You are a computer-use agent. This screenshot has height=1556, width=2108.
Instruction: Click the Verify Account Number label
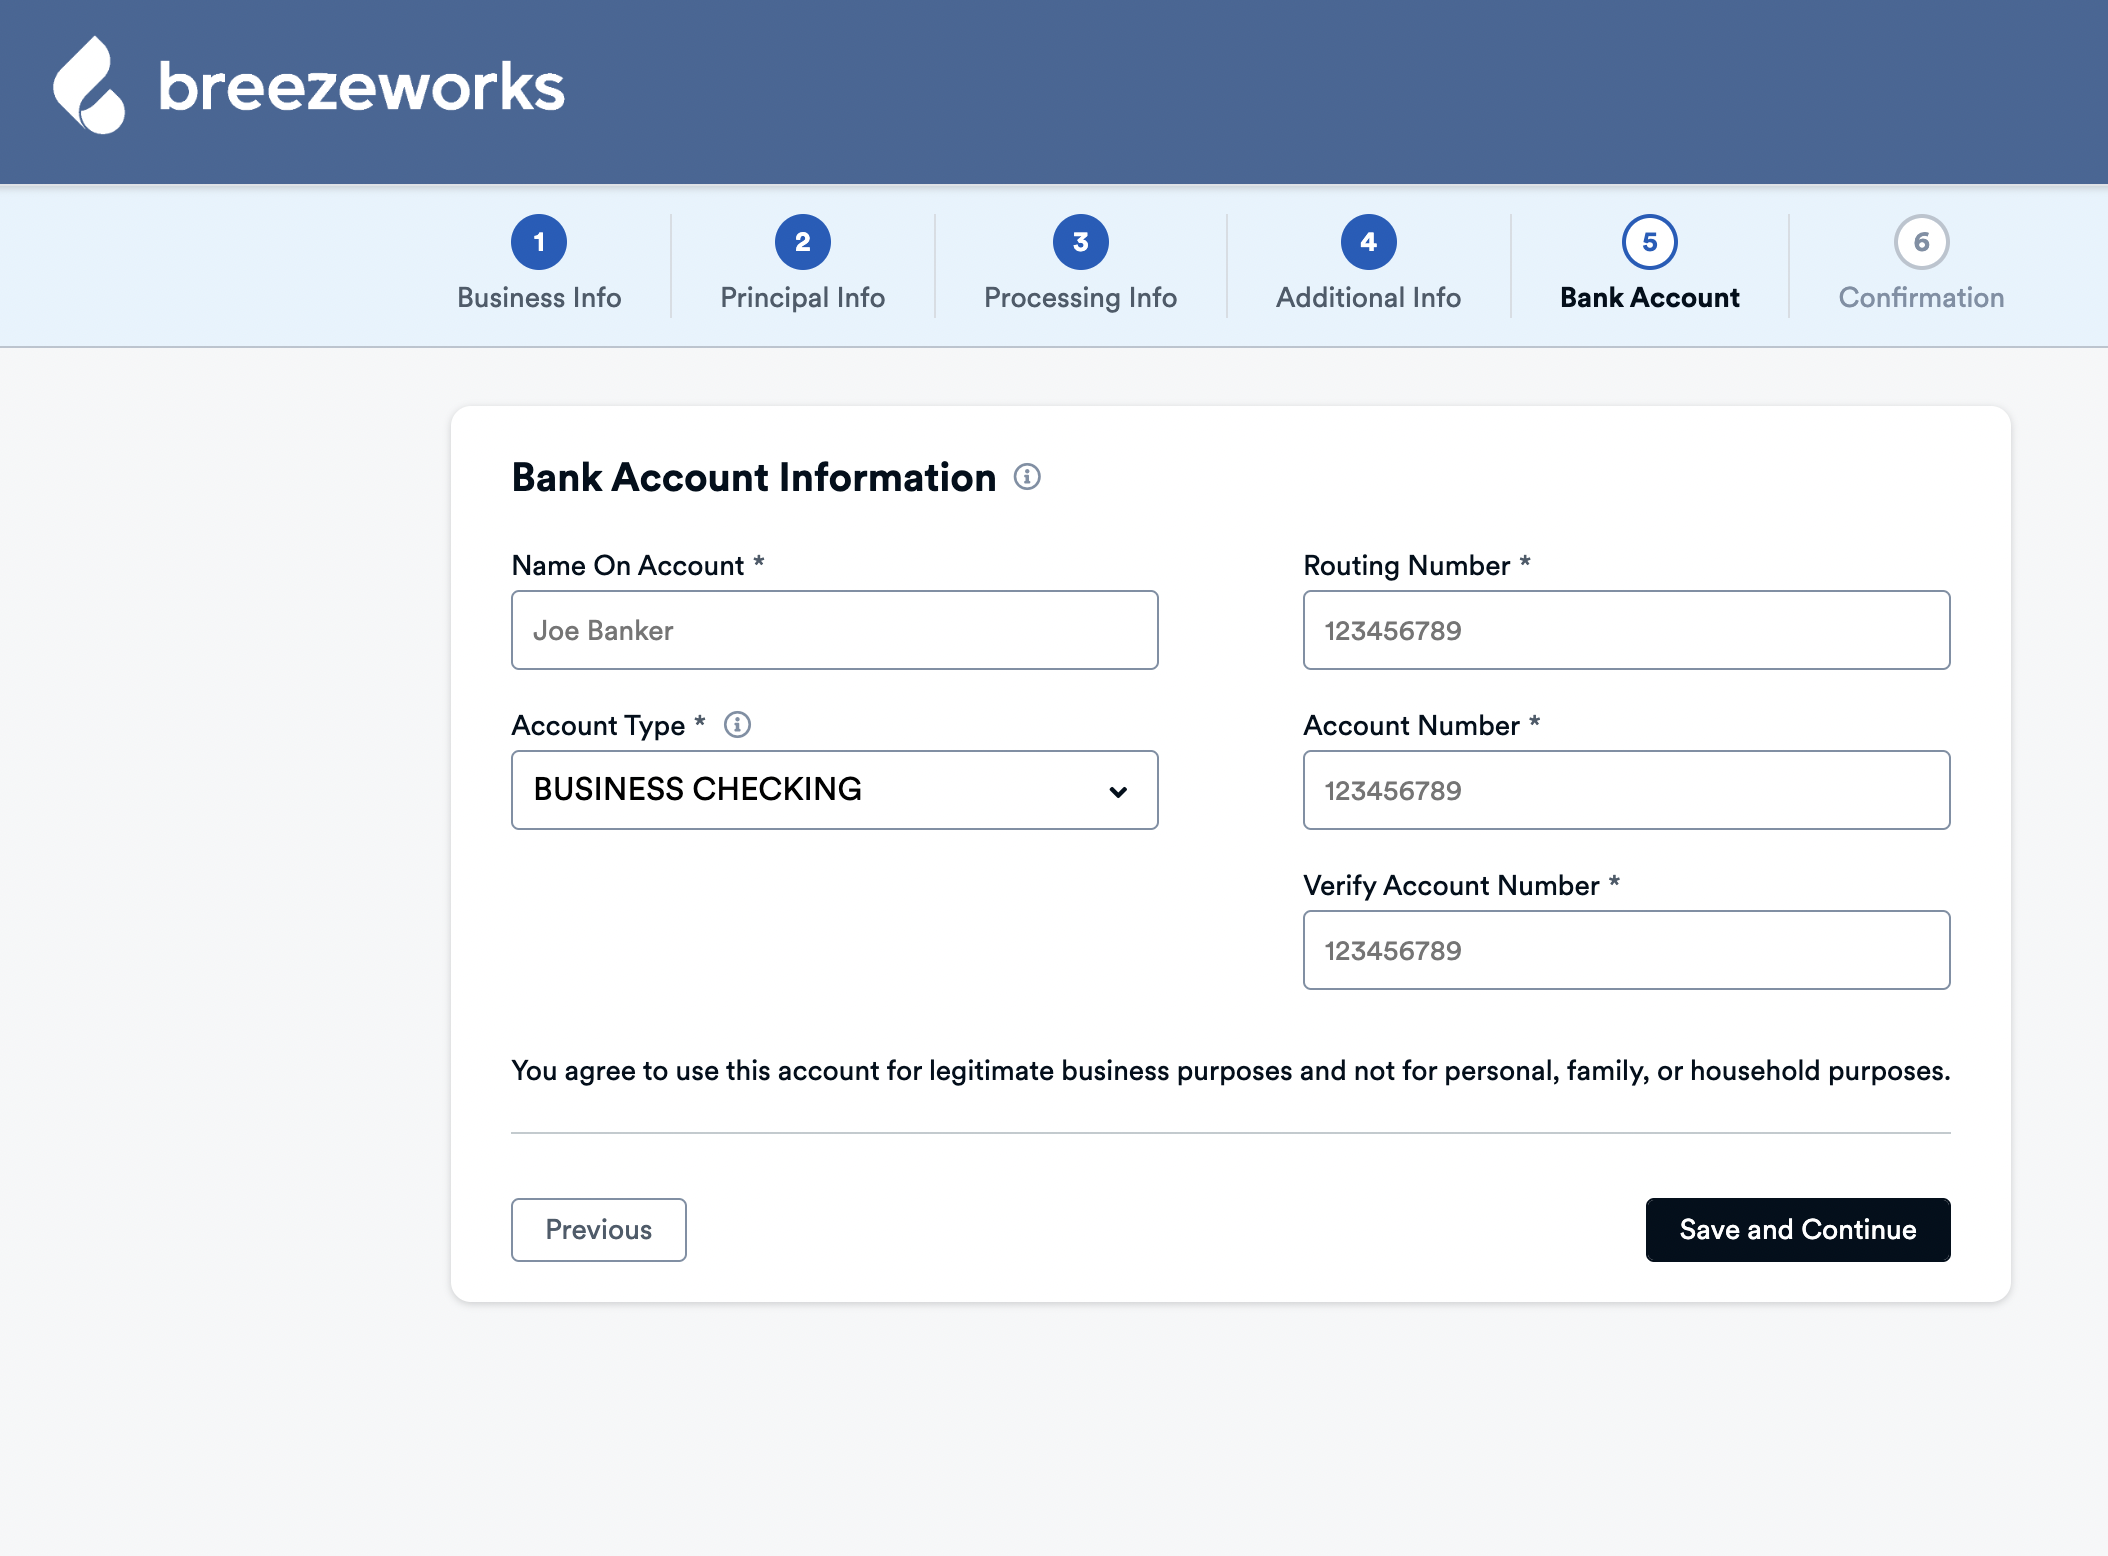coord(1461,886)
